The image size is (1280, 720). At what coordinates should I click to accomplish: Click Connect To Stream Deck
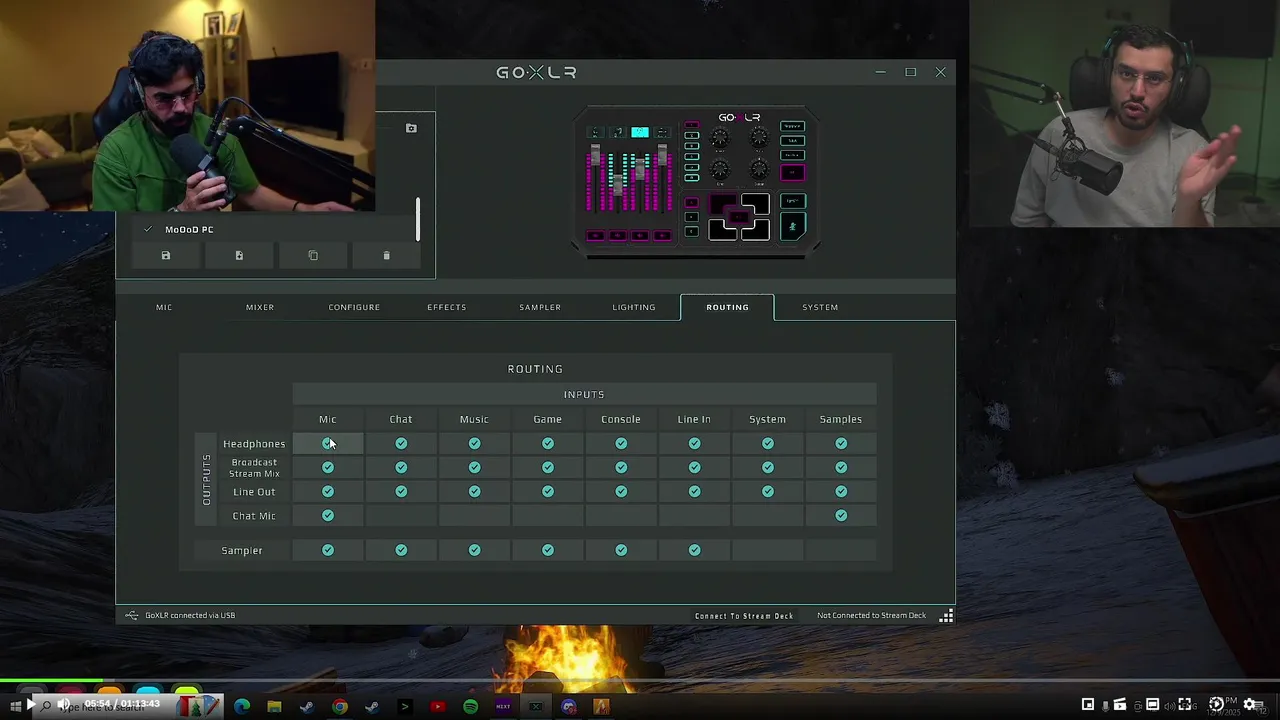(x=744, y=616)
